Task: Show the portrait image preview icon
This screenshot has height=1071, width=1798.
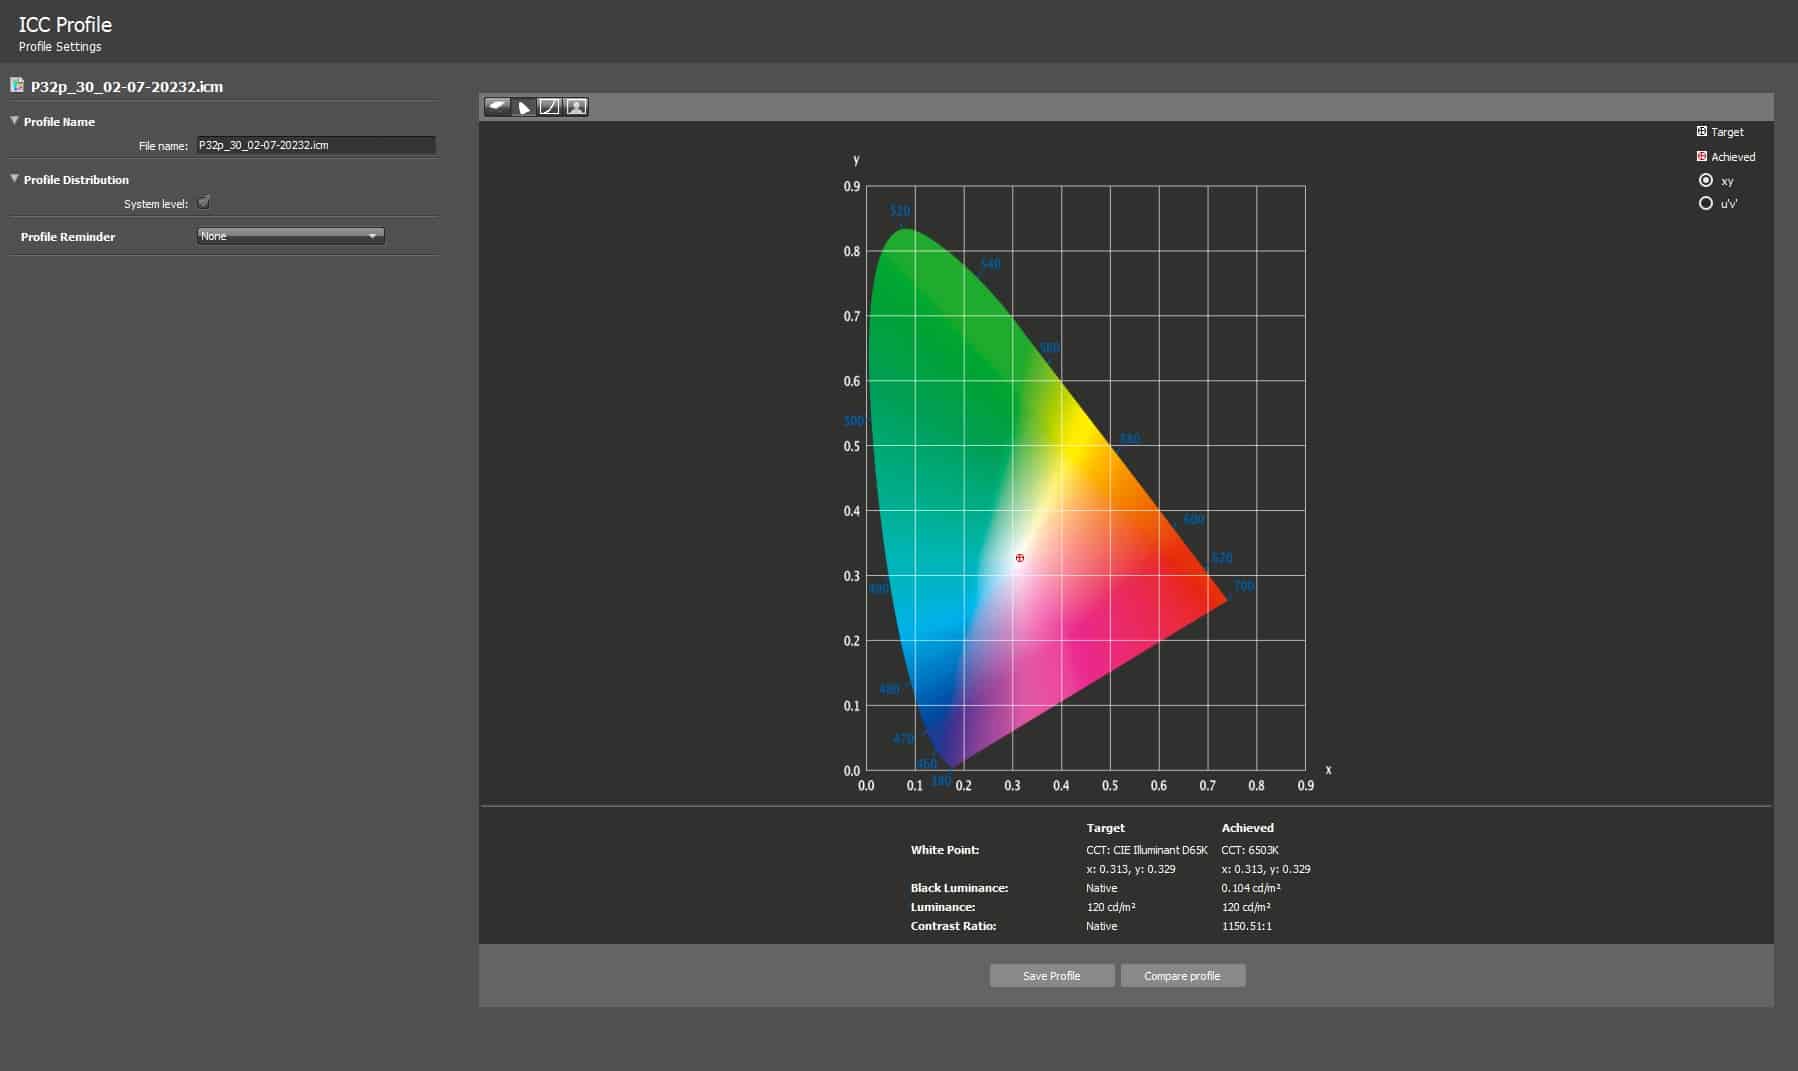Action: point(576,107)
